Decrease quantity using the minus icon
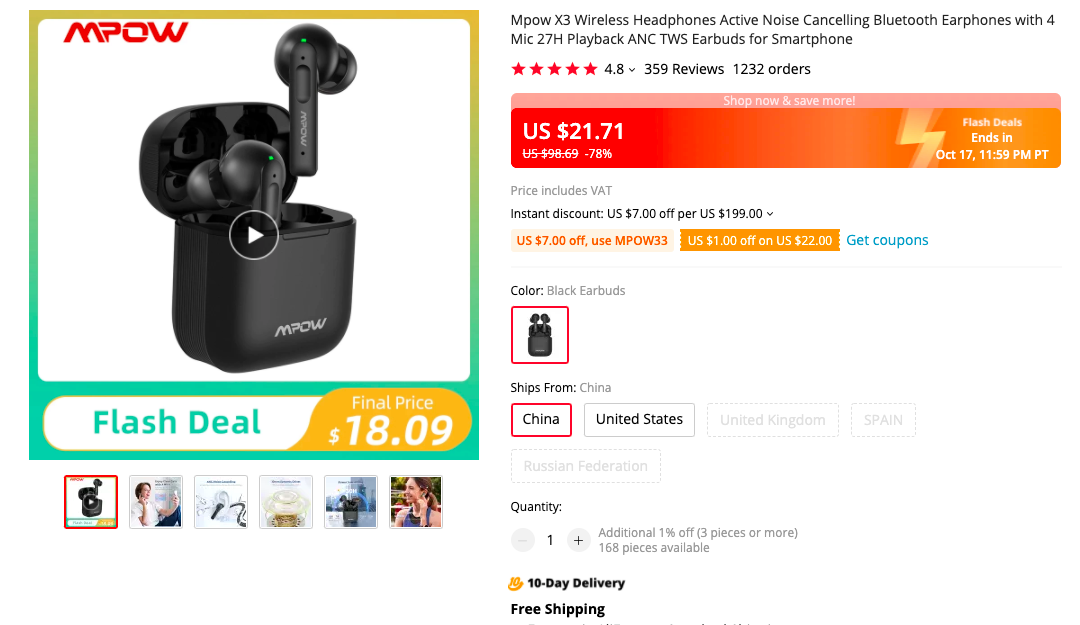 point(522,540)
